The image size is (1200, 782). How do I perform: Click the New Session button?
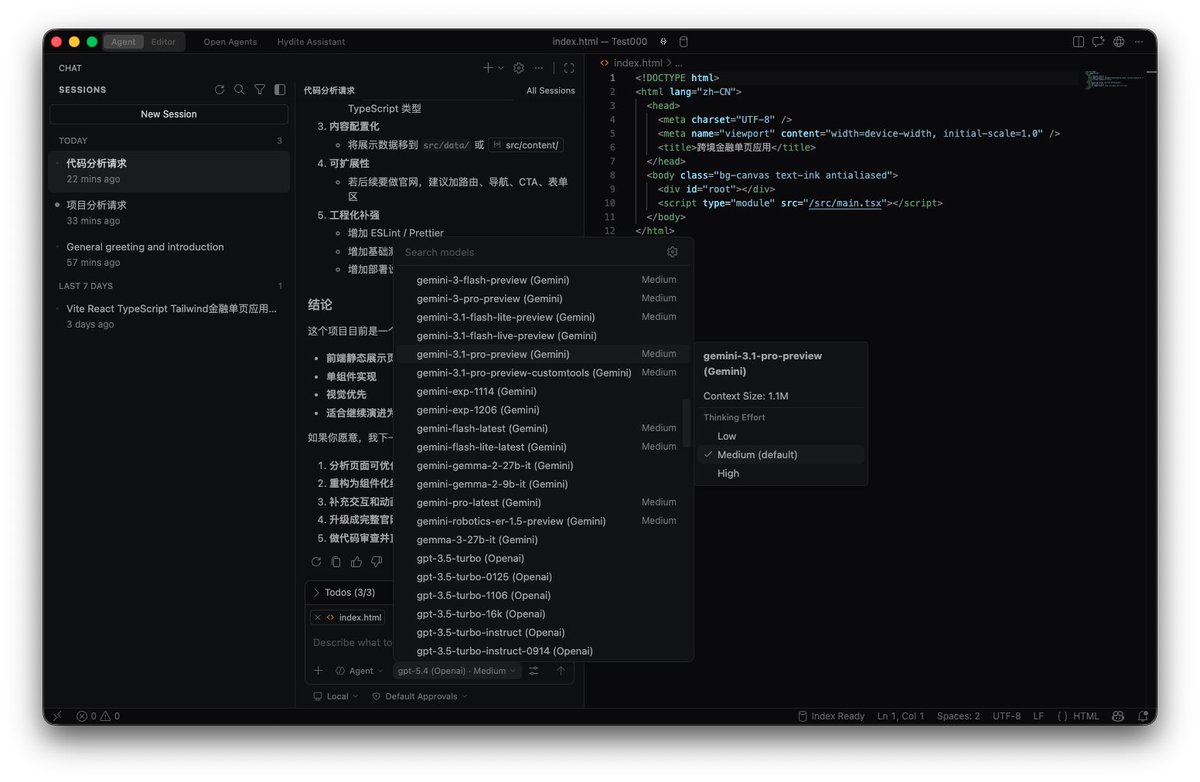[169, 114]
